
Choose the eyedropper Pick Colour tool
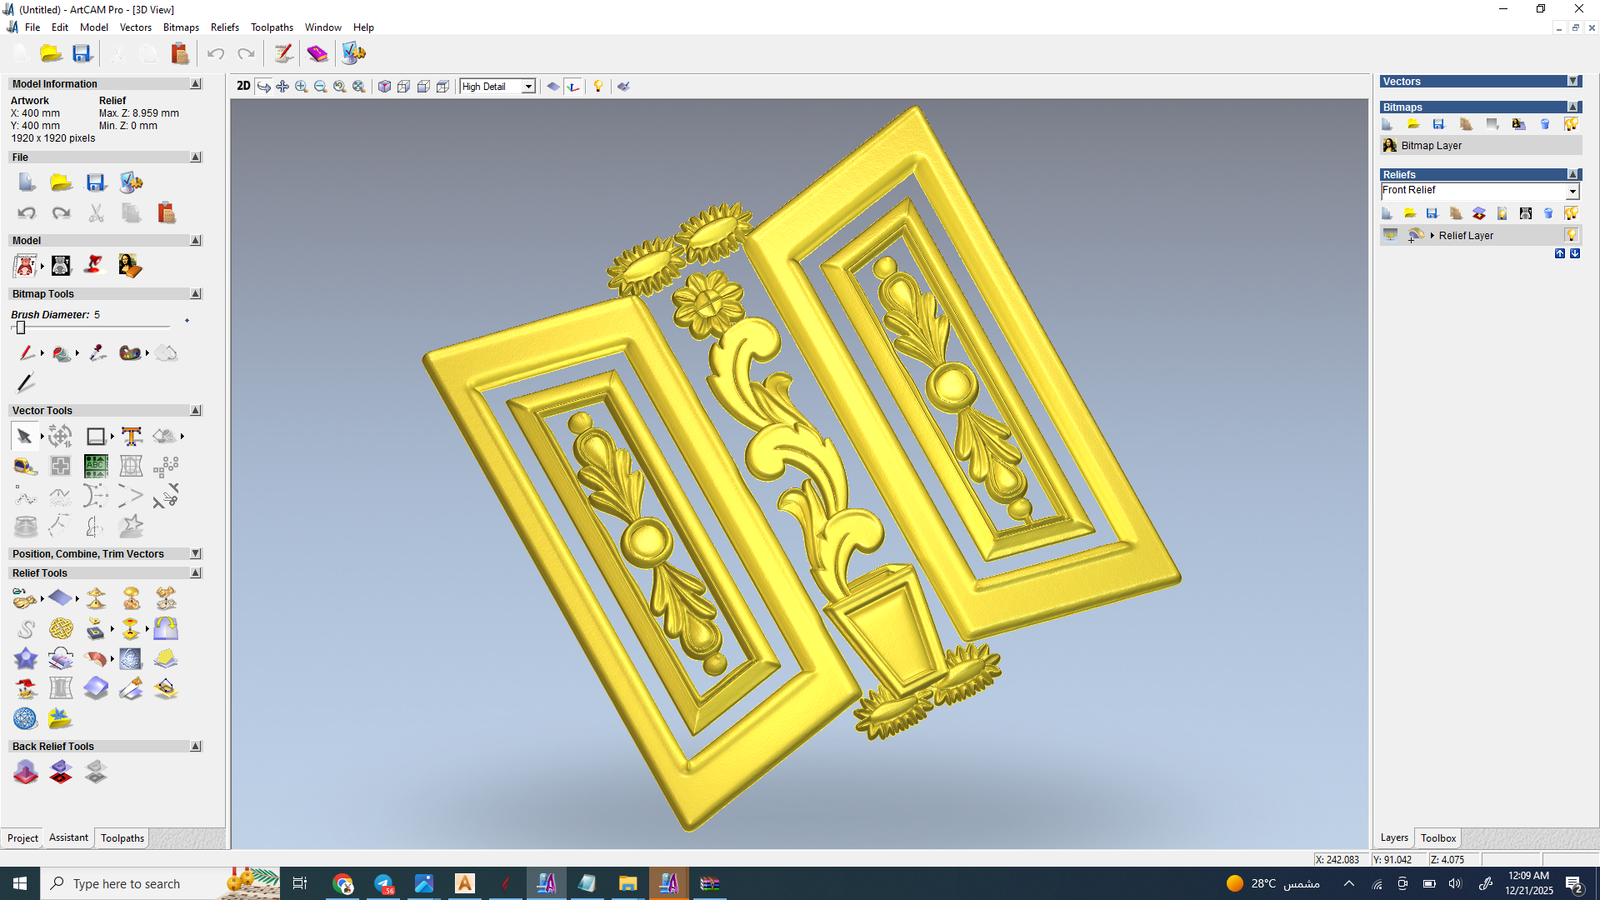pos(97,353)
